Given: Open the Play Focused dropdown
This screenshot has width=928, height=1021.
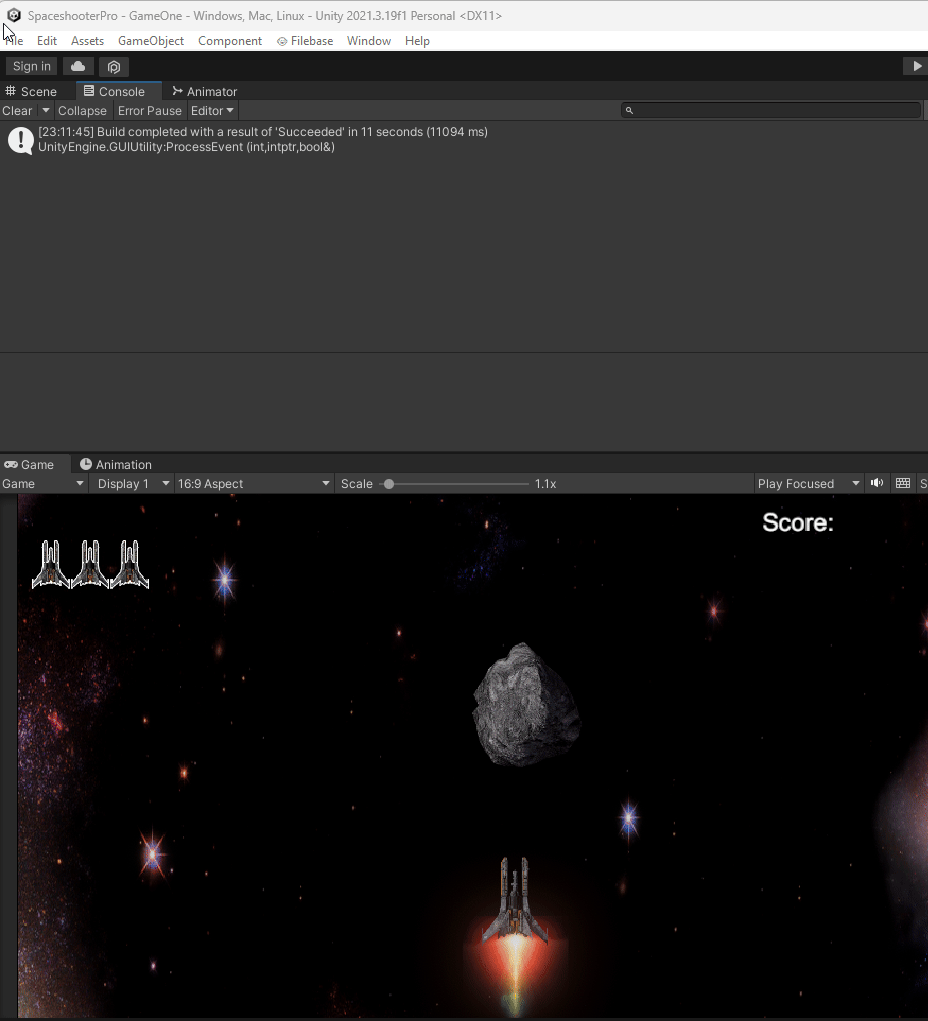Looking at the screenshot, I should (808, 483).
